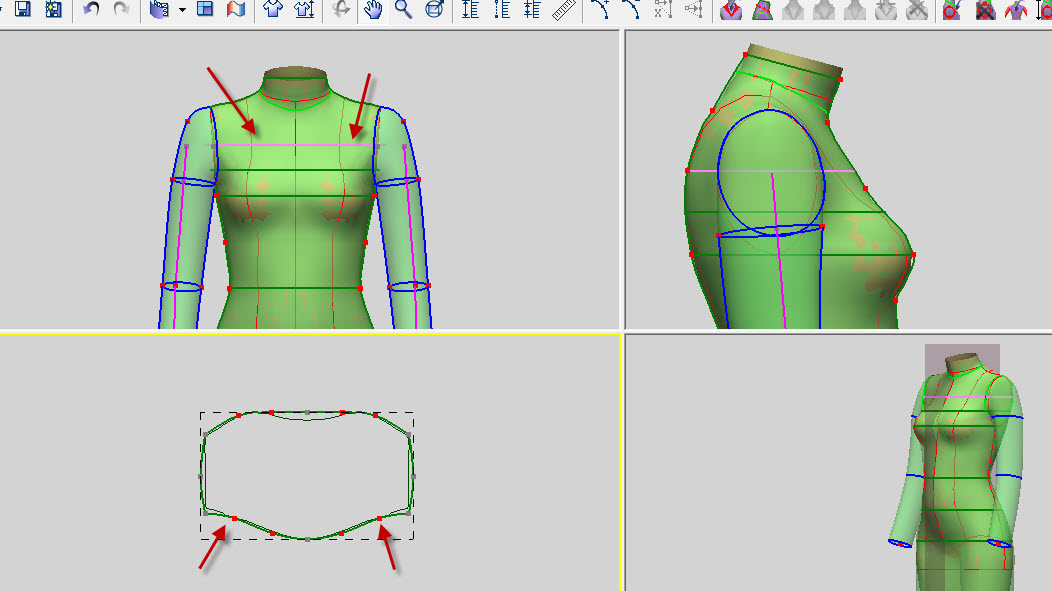Select the diagonal ruler tool
The width and height of the screenshot is (1052, 591).
pyautogui.click(x=564, y=9)
